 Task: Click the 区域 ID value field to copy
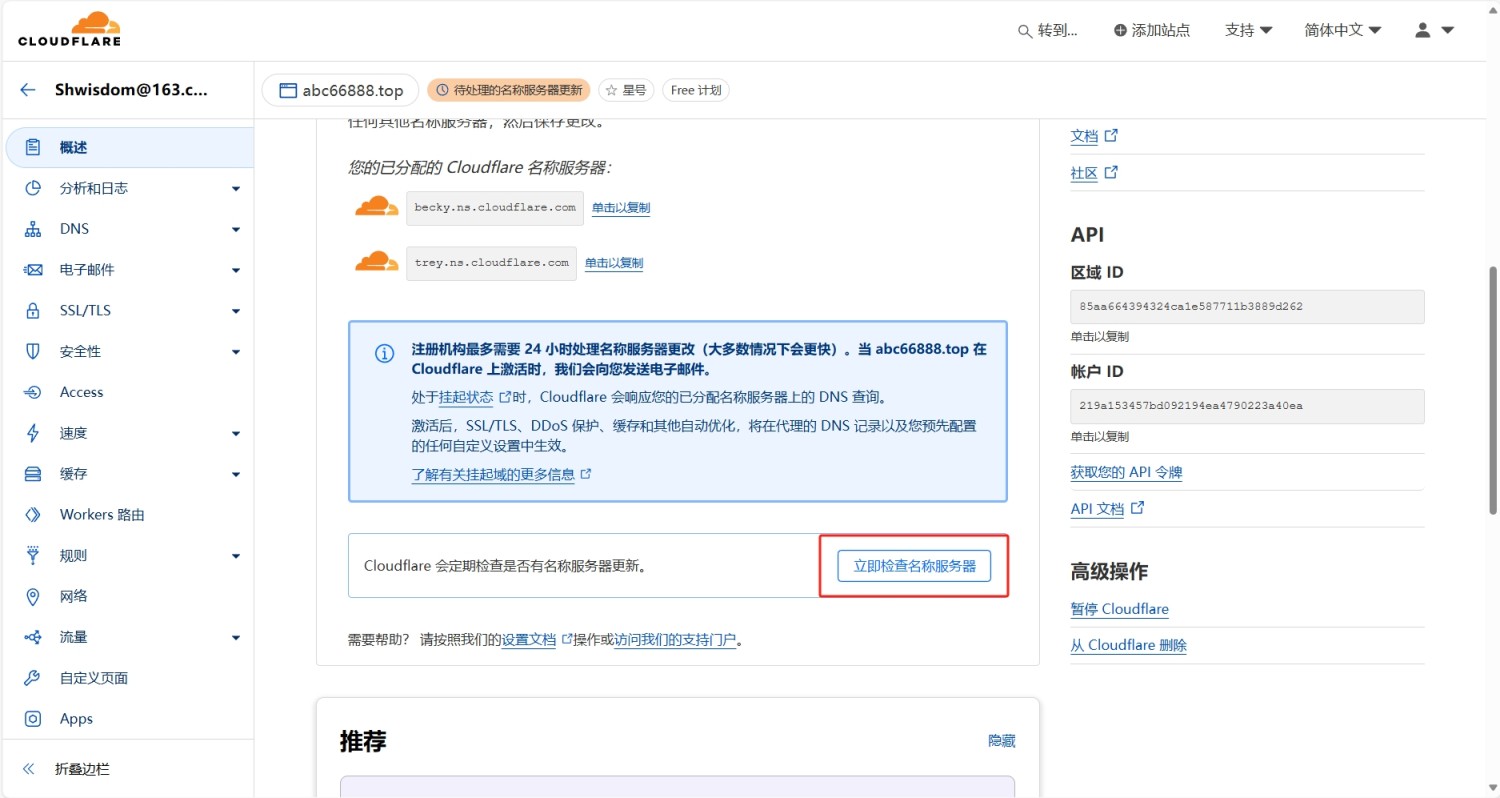1247,307
